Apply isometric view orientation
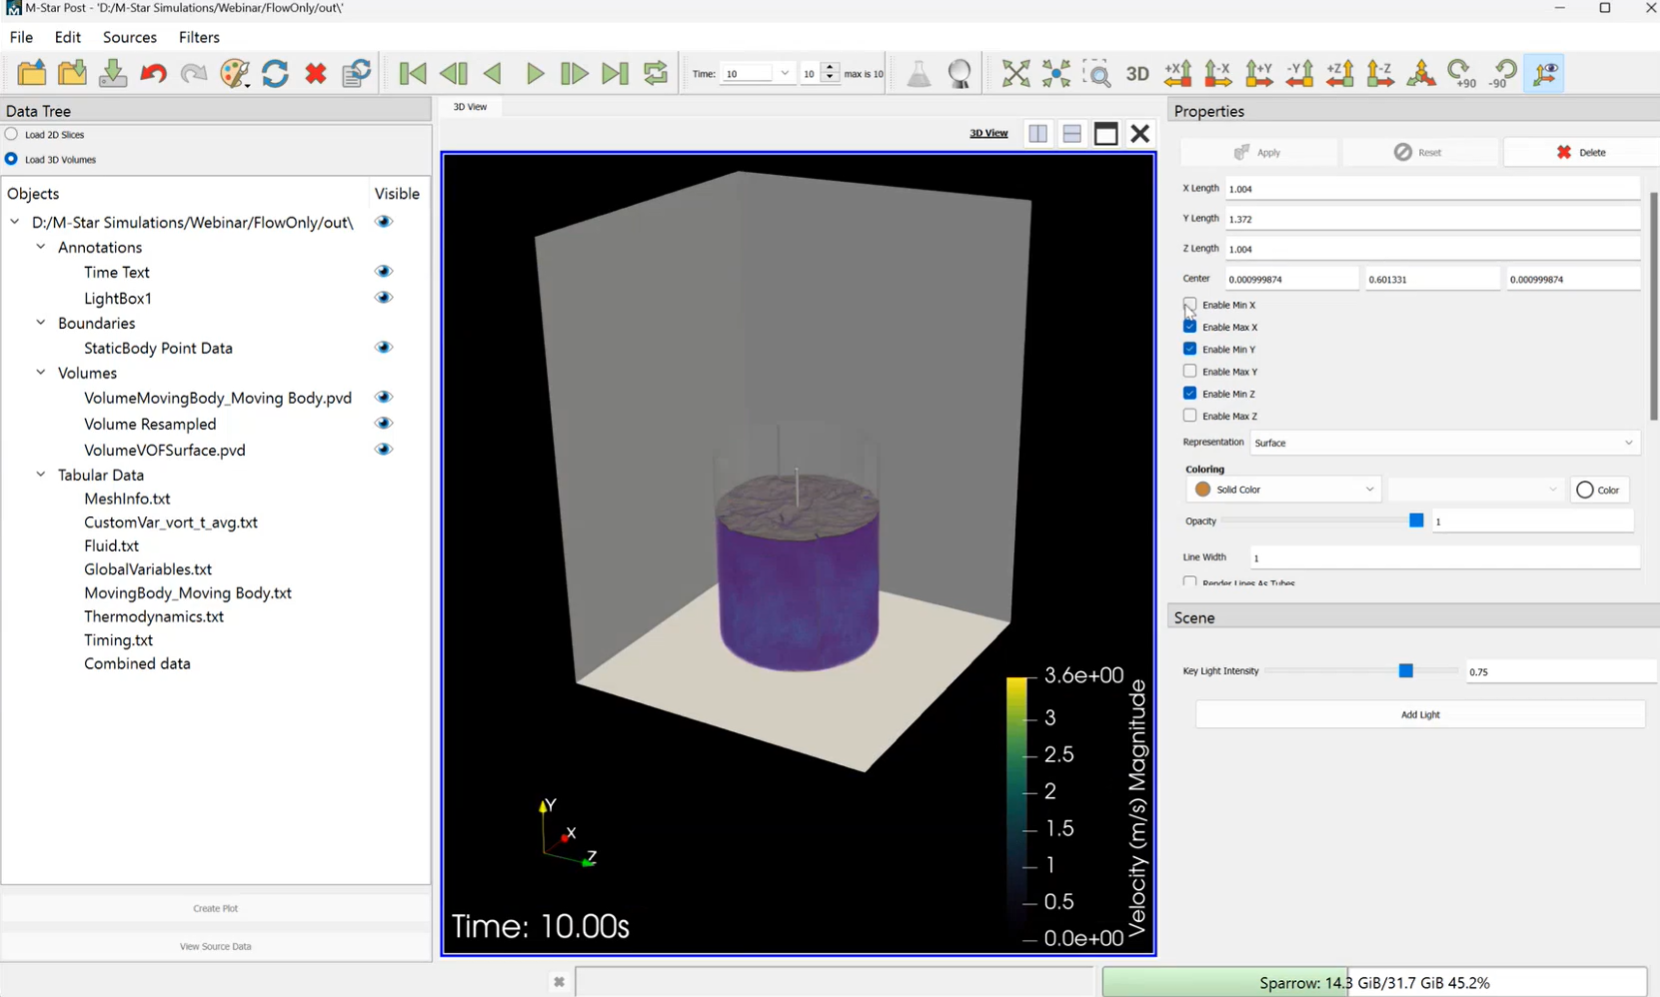The height and width of the screenshot is (997, 1660). click(x=1421, y=73)
